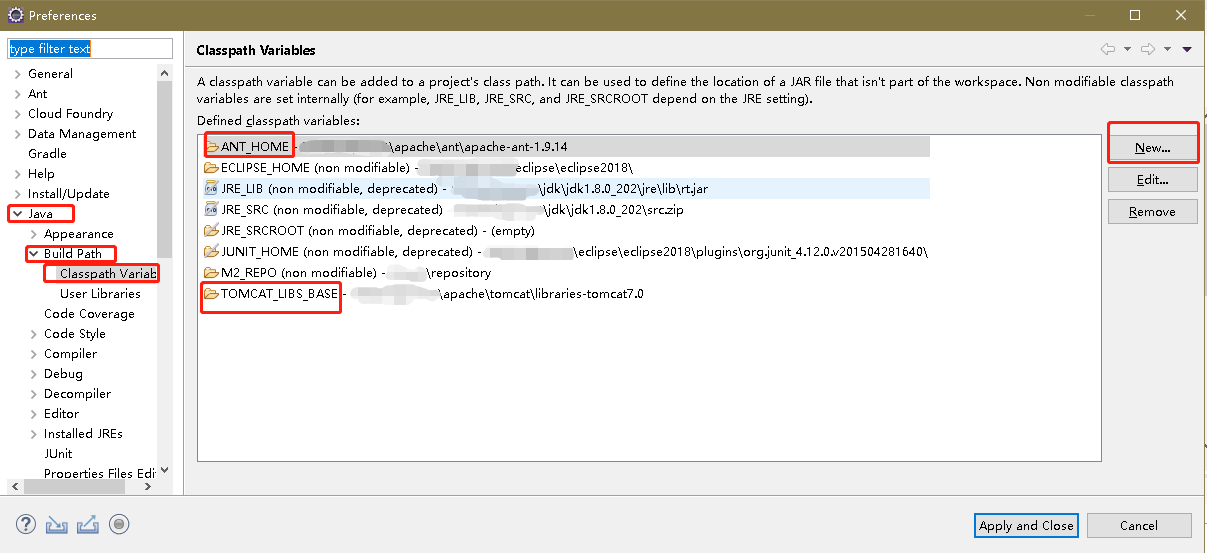Open the Help question mark icon
1207x553 pixels.
26,524
